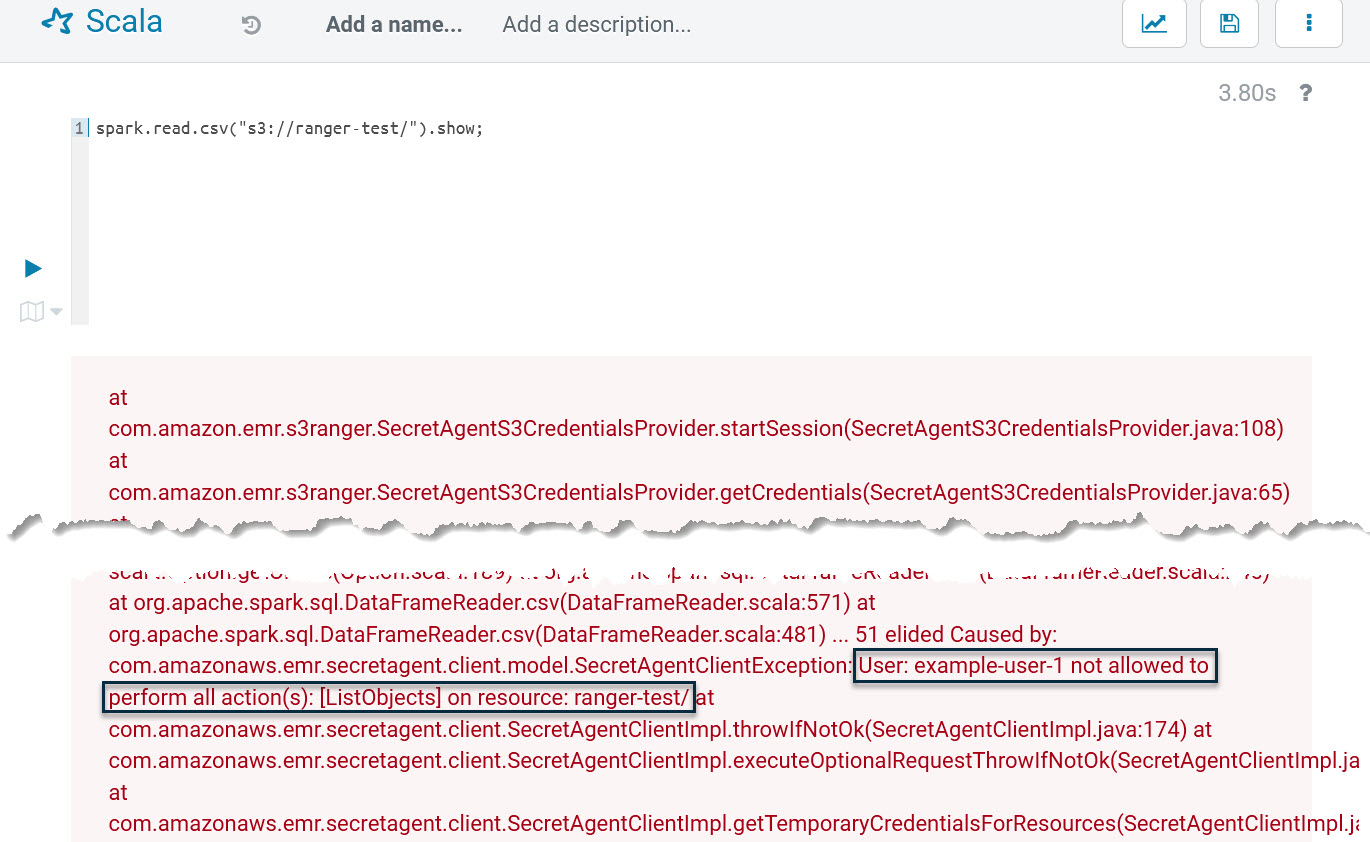Click the 'Add a description...' field
This screenshot has height=842, width=1370.
pos(596,25)
